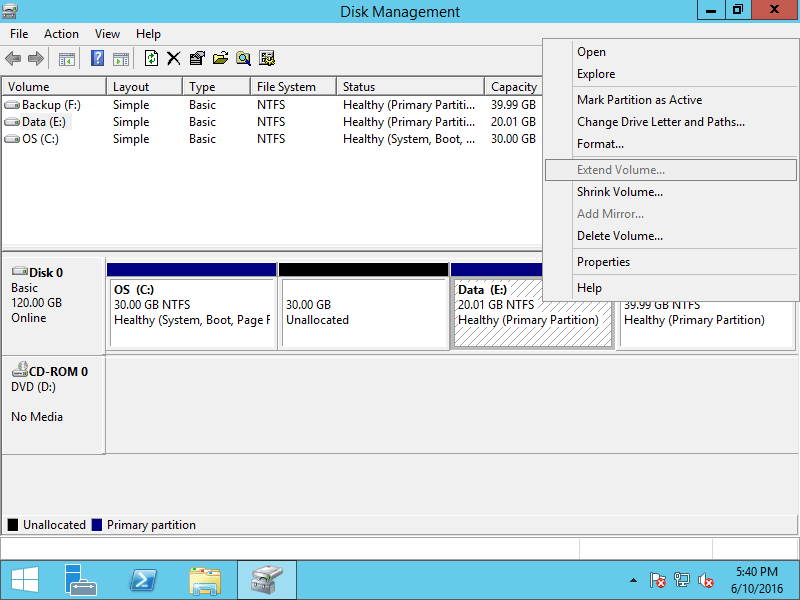Sort by the Type column header
This screenshot has width=800, height=600.
tap(217, 87)
